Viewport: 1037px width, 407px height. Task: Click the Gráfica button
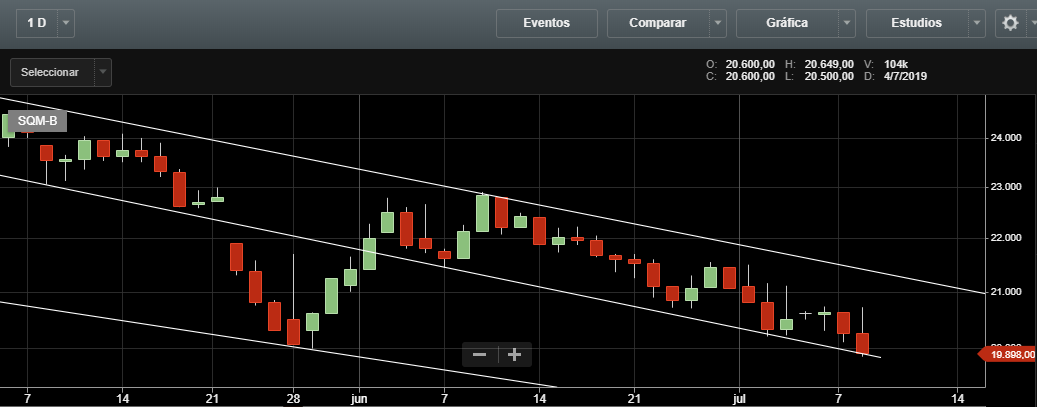(x=787, y=23)
